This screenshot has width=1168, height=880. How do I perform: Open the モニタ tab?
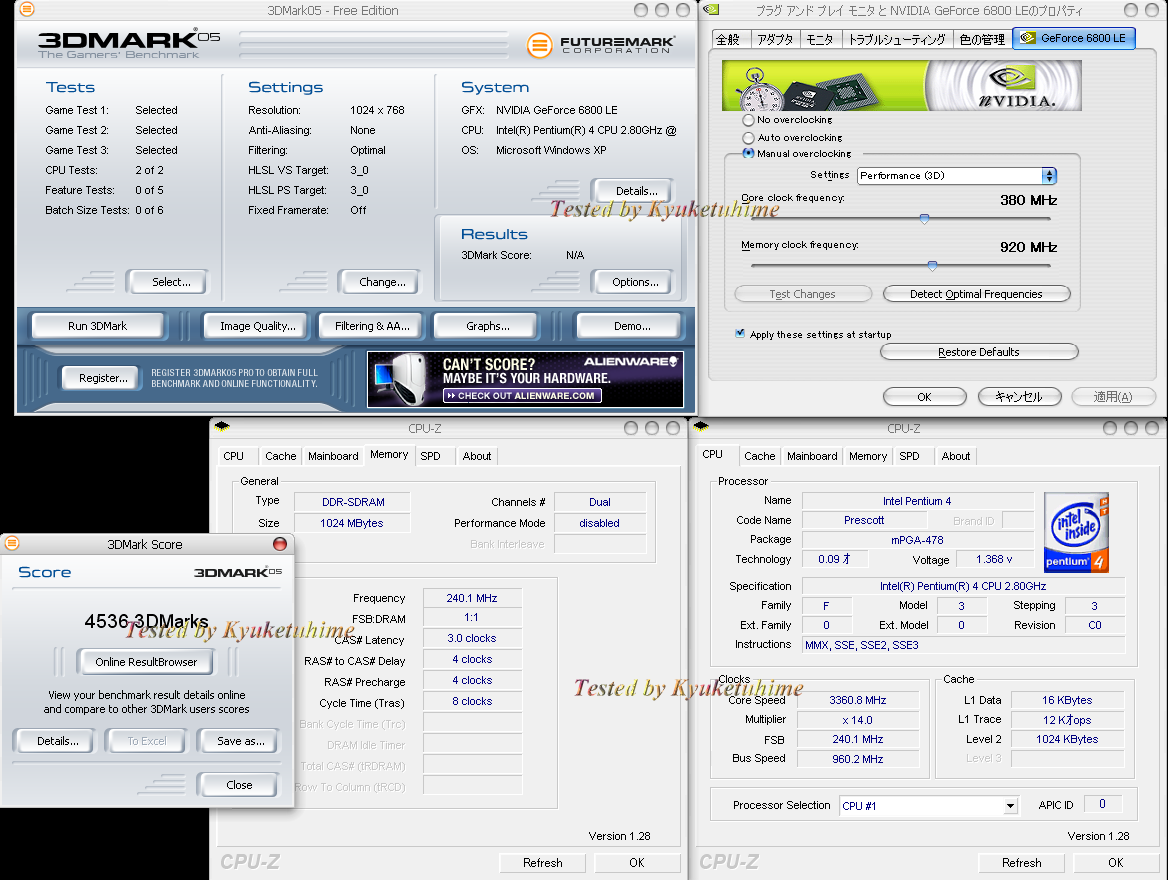click(x=820, y=39)
